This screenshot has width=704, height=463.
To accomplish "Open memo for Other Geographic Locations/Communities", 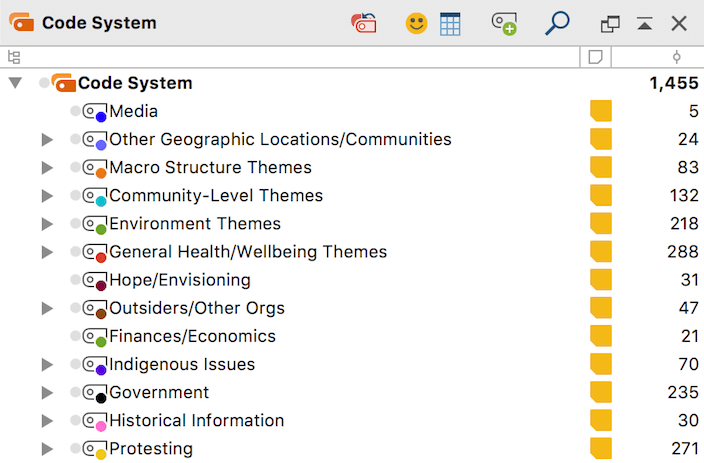I will (x=601, y=139).
